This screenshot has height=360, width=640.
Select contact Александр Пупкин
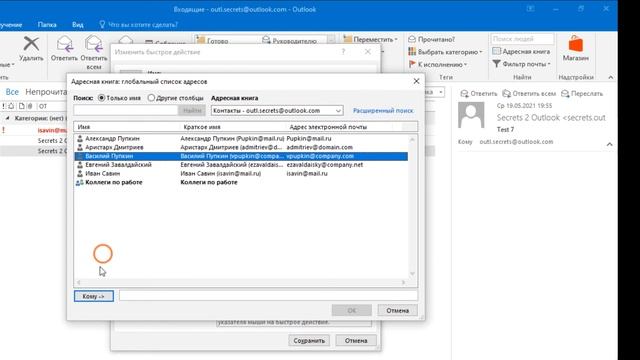click(241, 138)
